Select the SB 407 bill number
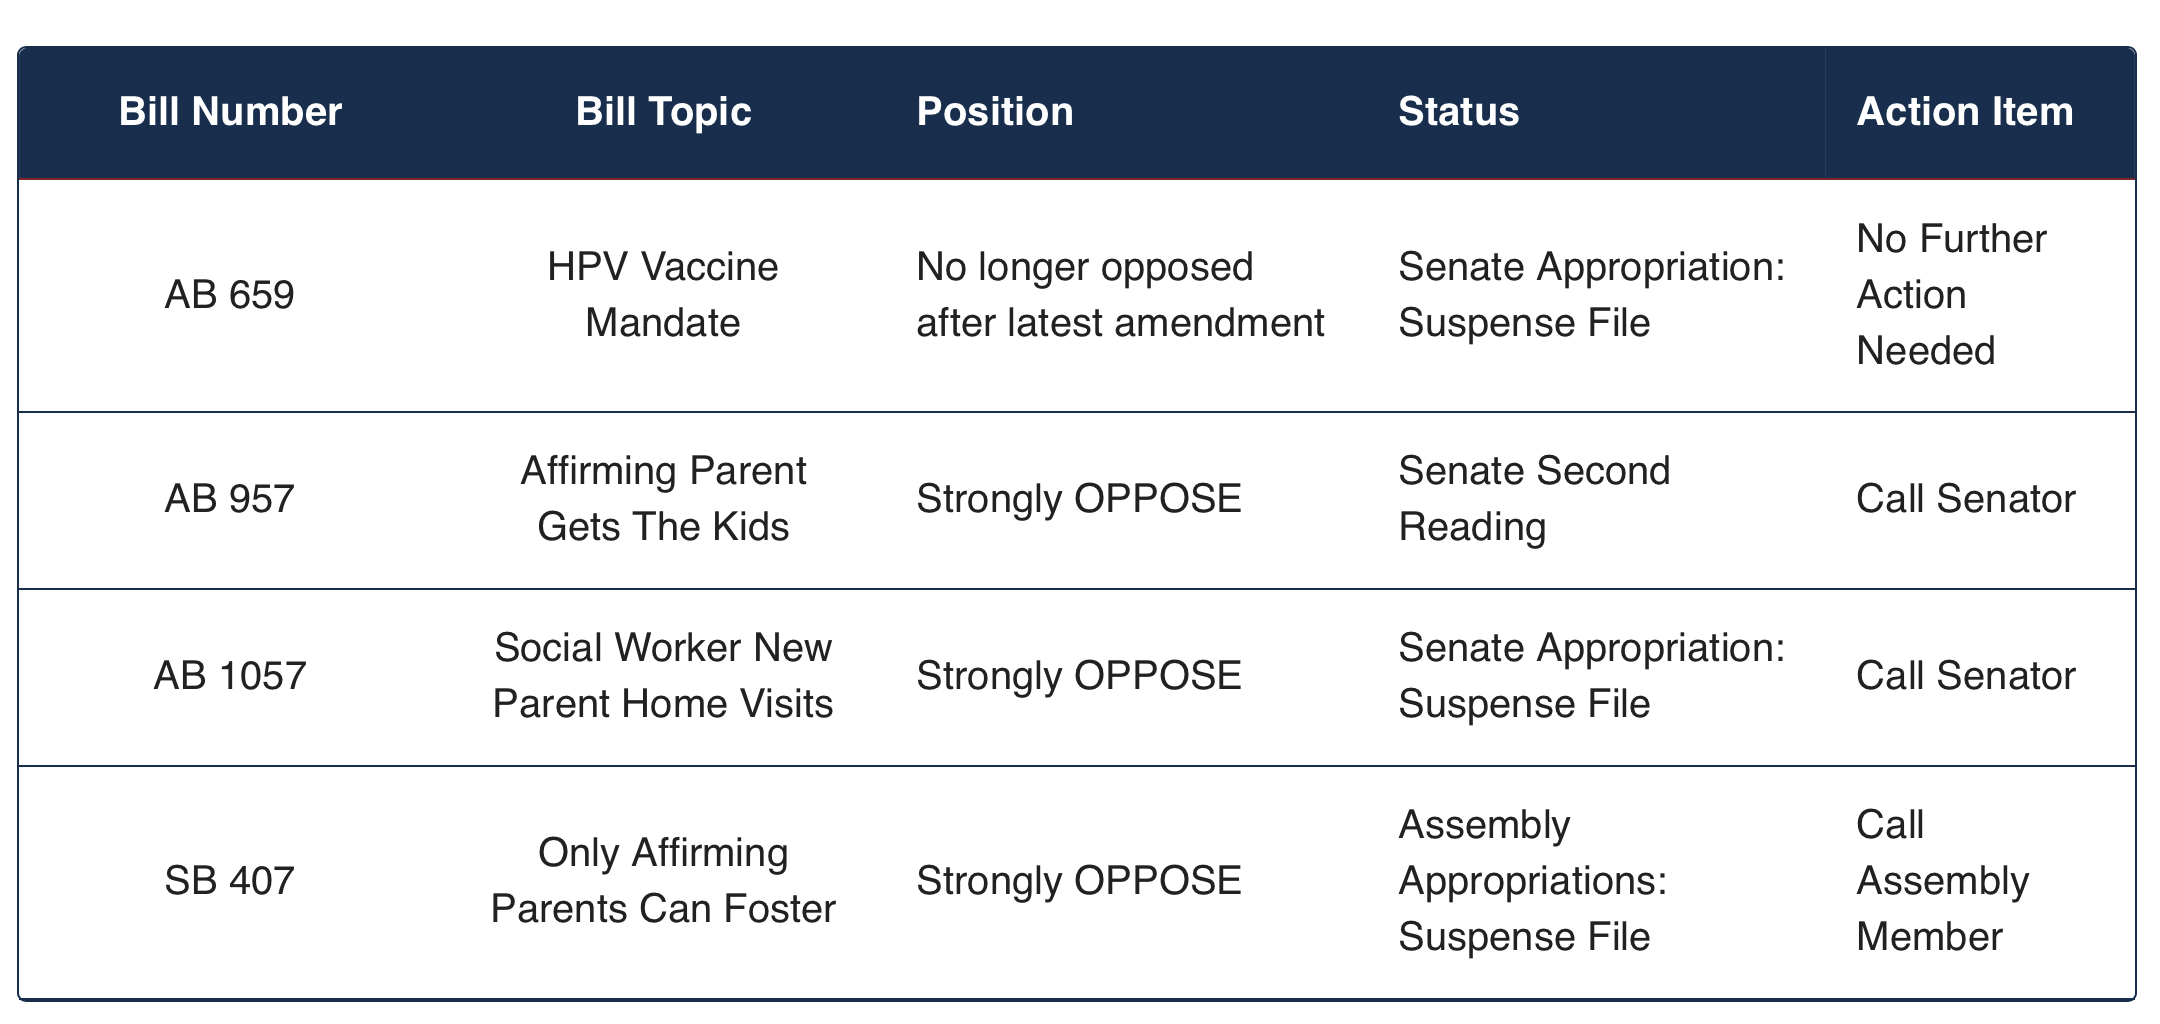This screenshot has width=2160, height=1024. (230, 881)
